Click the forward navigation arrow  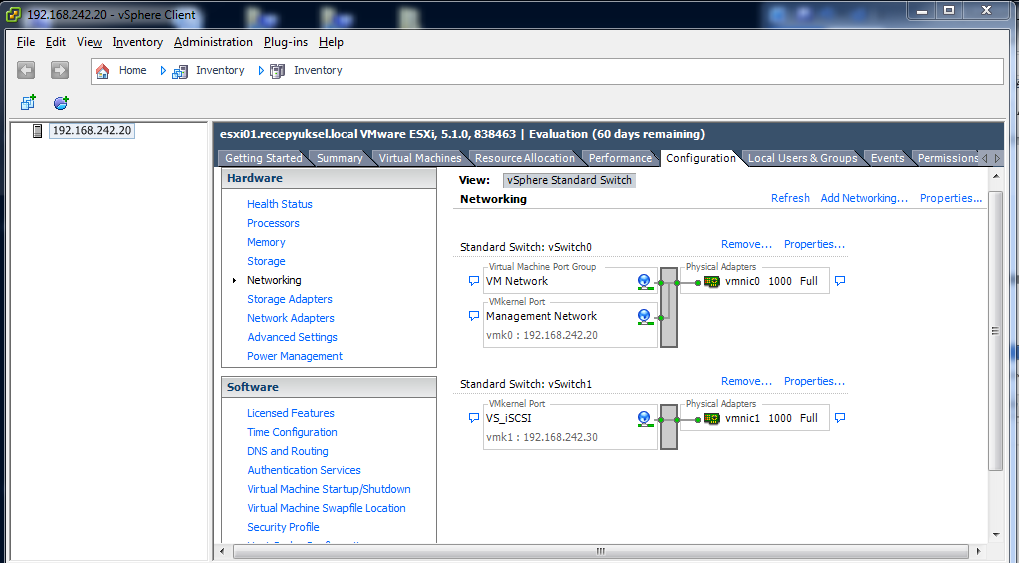pos(60,70)
